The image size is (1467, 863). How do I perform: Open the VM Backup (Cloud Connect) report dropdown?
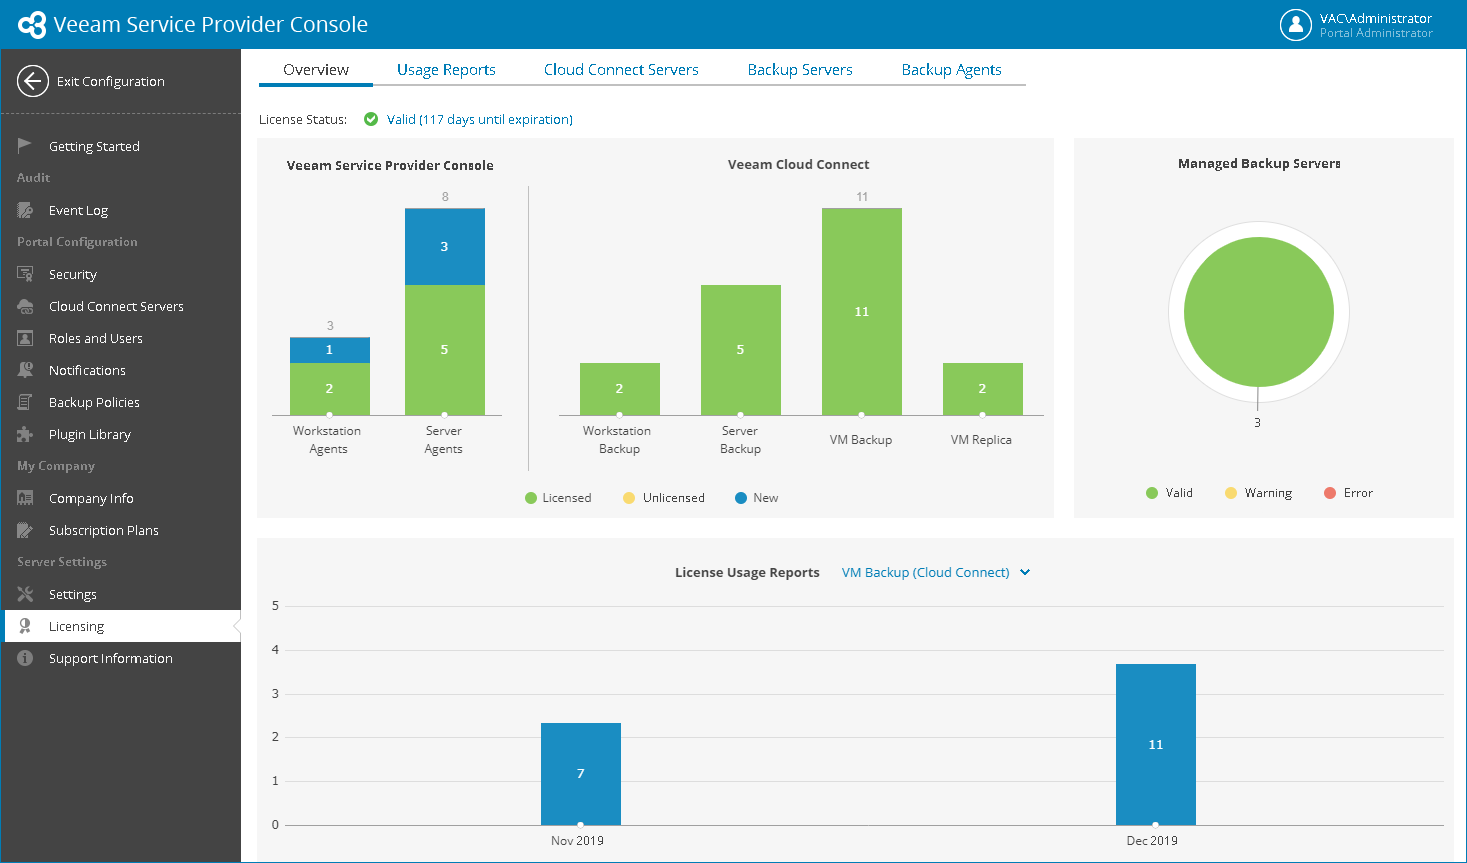(936, 572)
